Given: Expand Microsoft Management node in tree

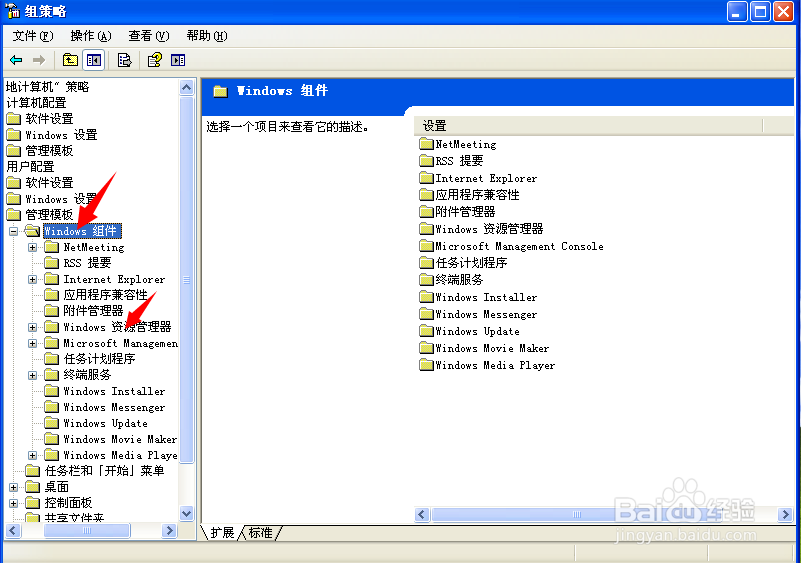Looking at the screenshot, I should point(32,343).
